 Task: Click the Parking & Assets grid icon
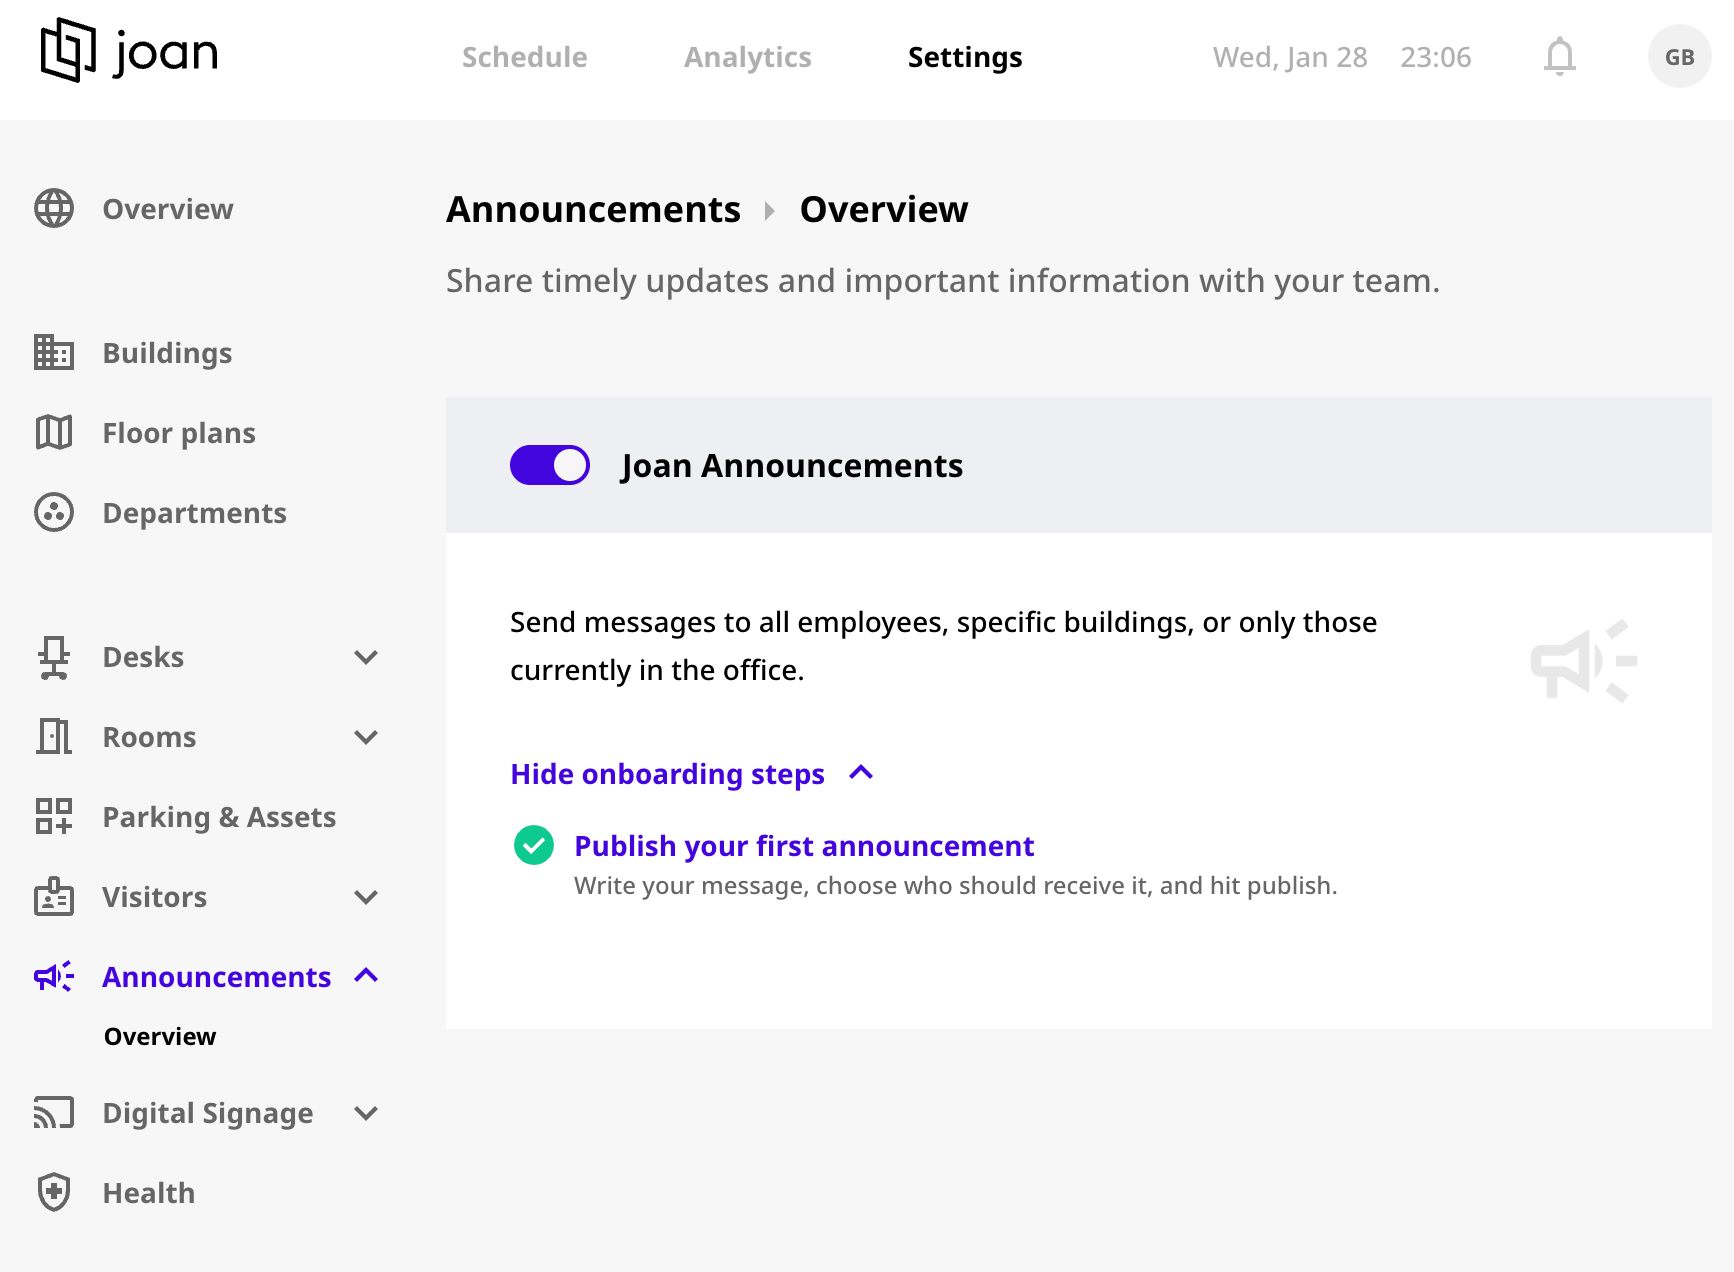click(54, 816)
